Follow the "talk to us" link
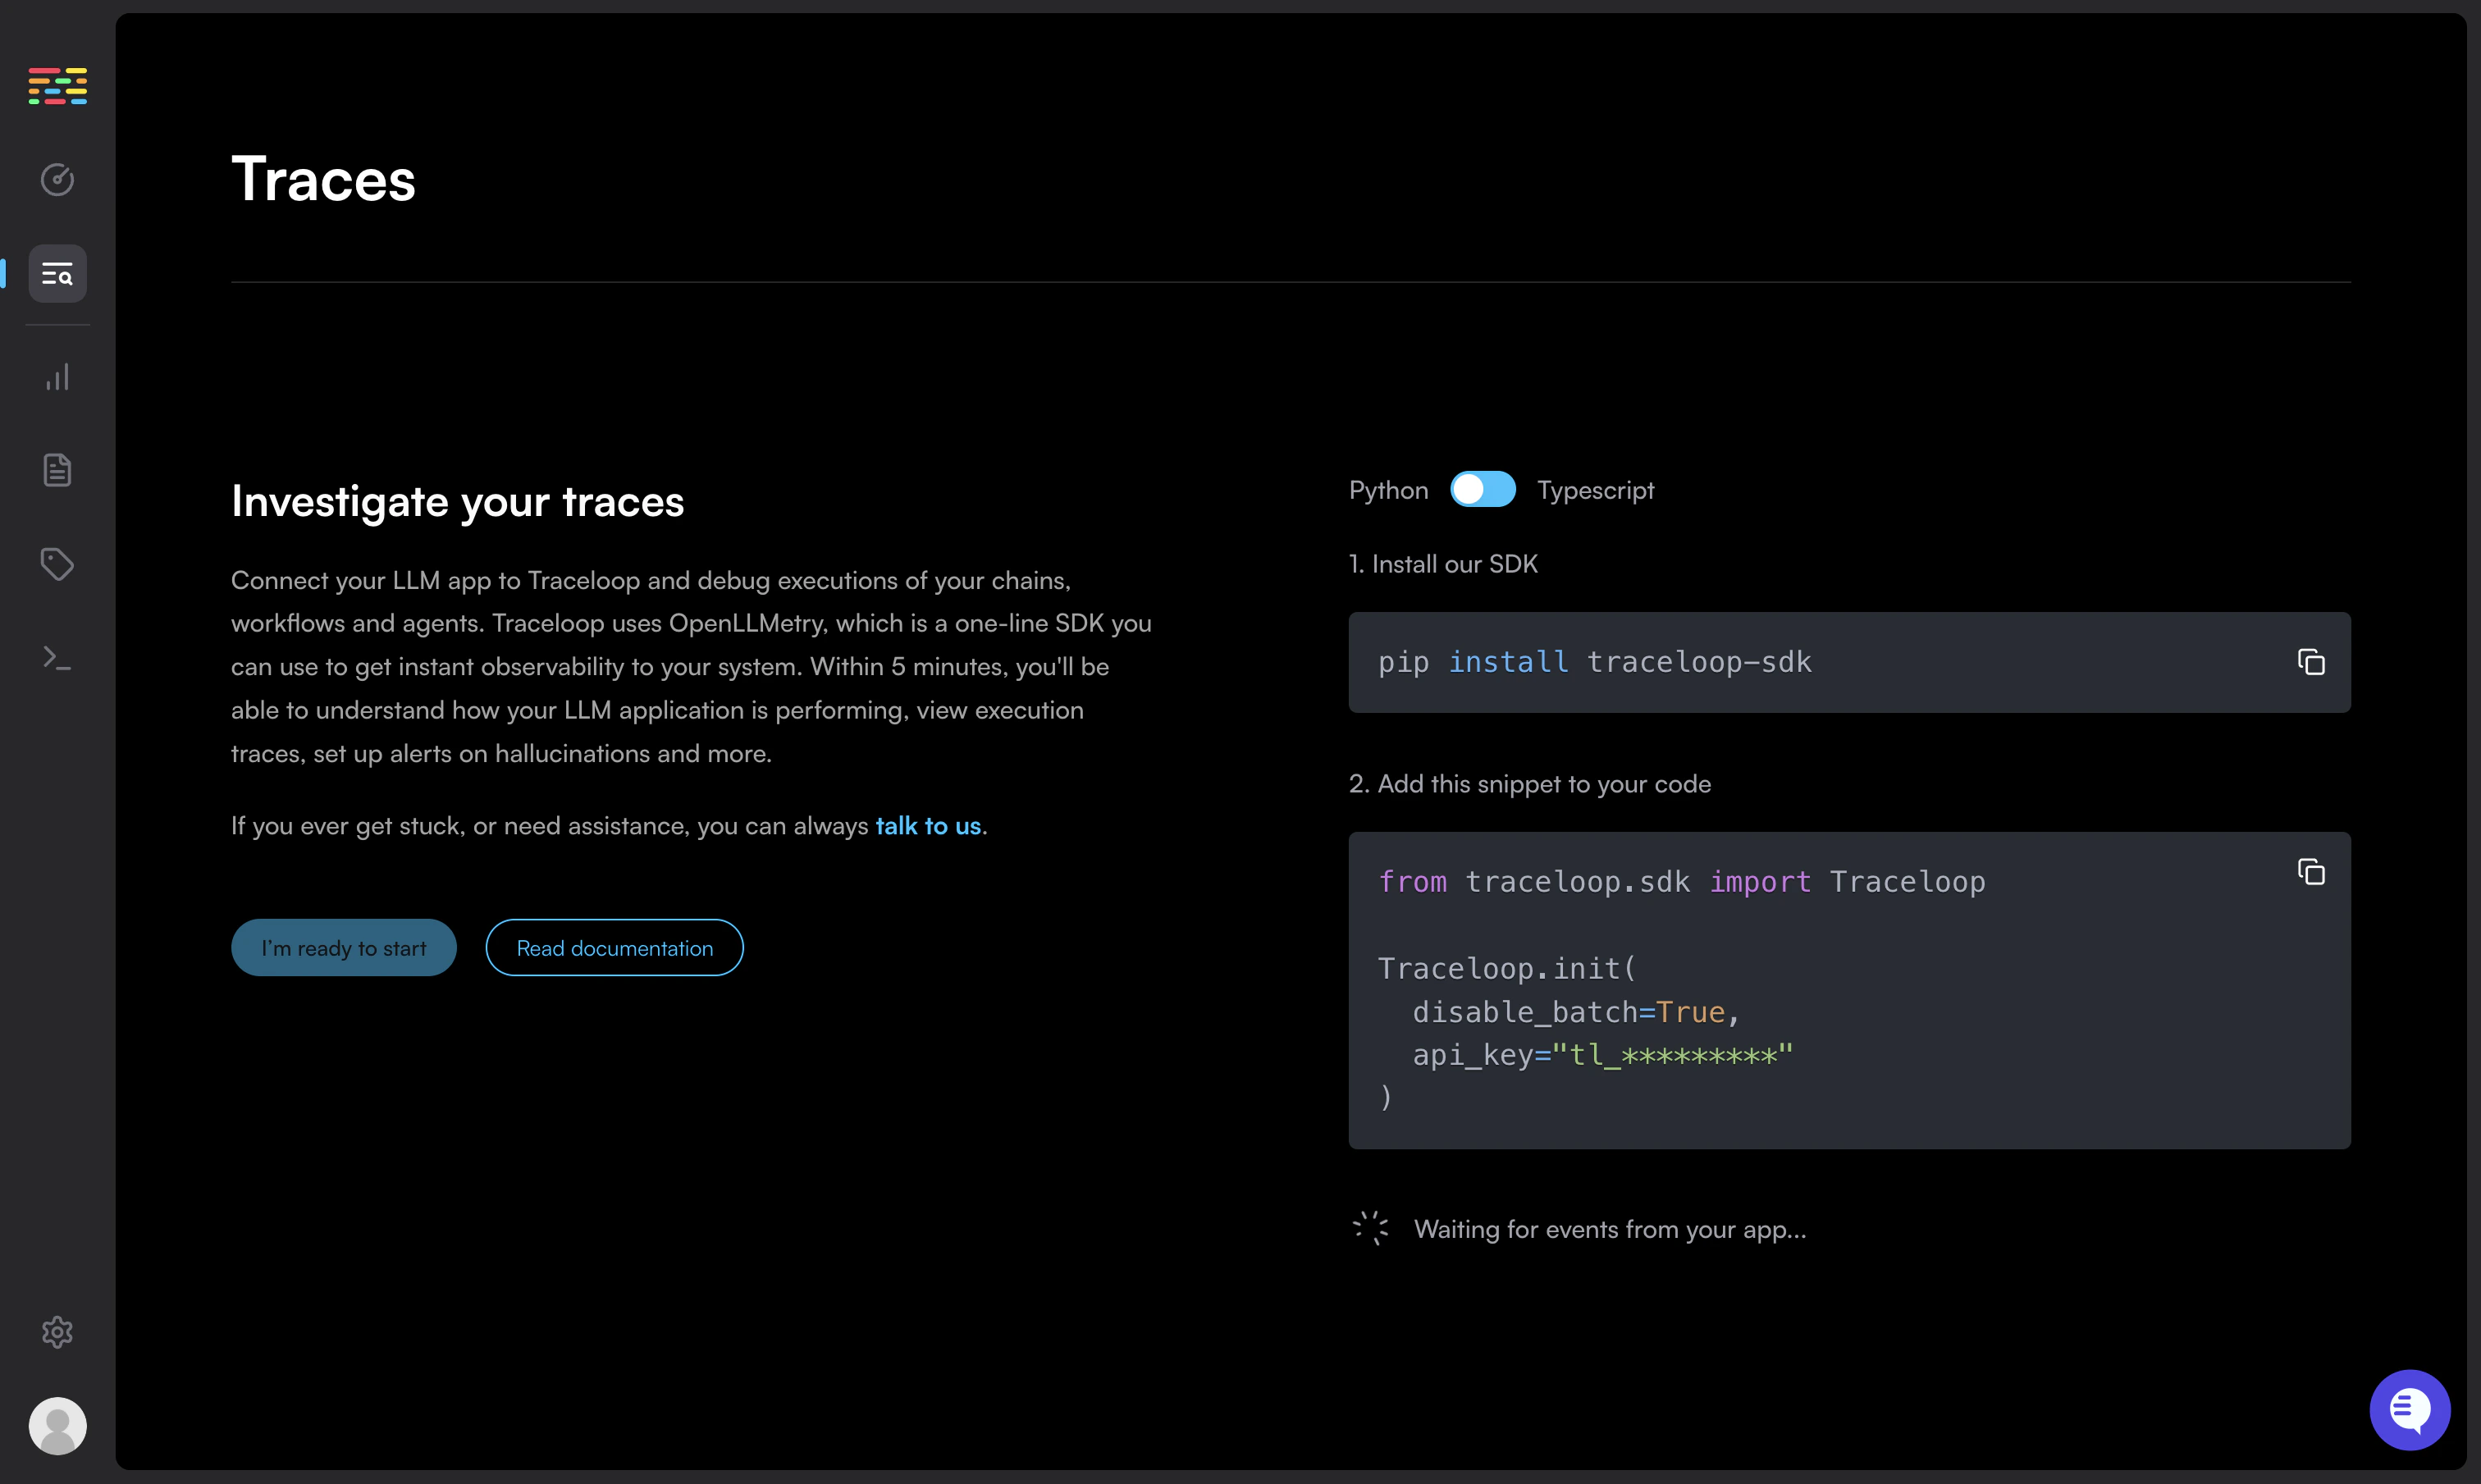This screenshot has height=1484, width=2481. tap(927, 826)
